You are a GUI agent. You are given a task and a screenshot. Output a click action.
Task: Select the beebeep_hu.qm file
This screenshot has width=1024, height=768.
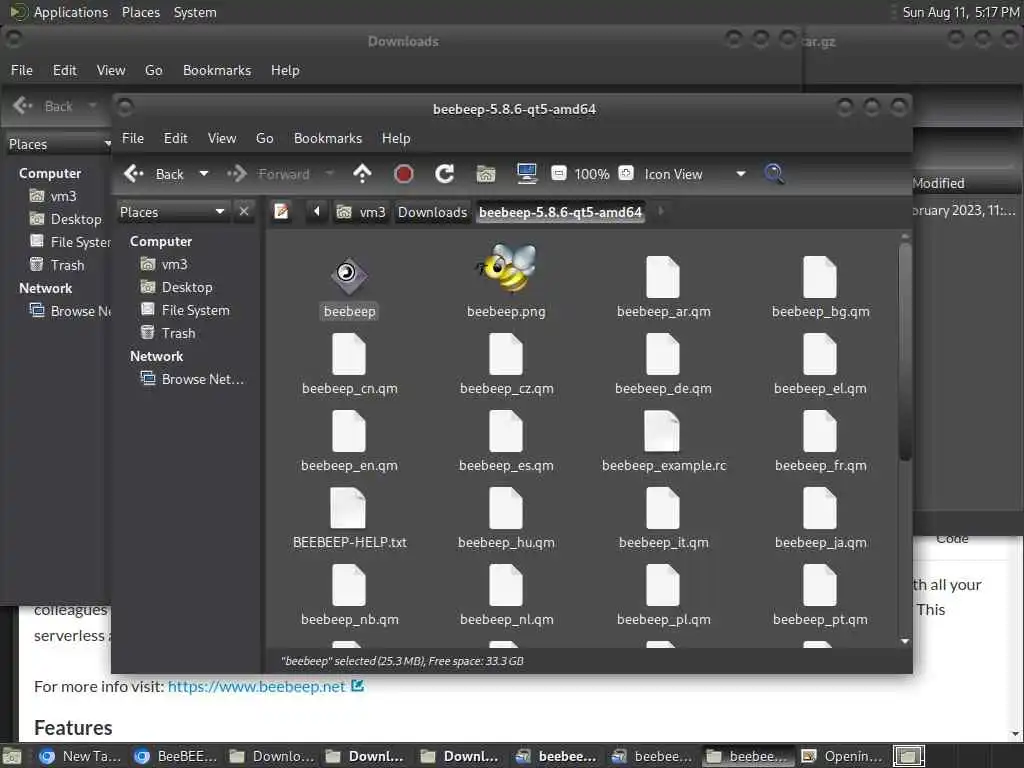(x=506, y=517)
